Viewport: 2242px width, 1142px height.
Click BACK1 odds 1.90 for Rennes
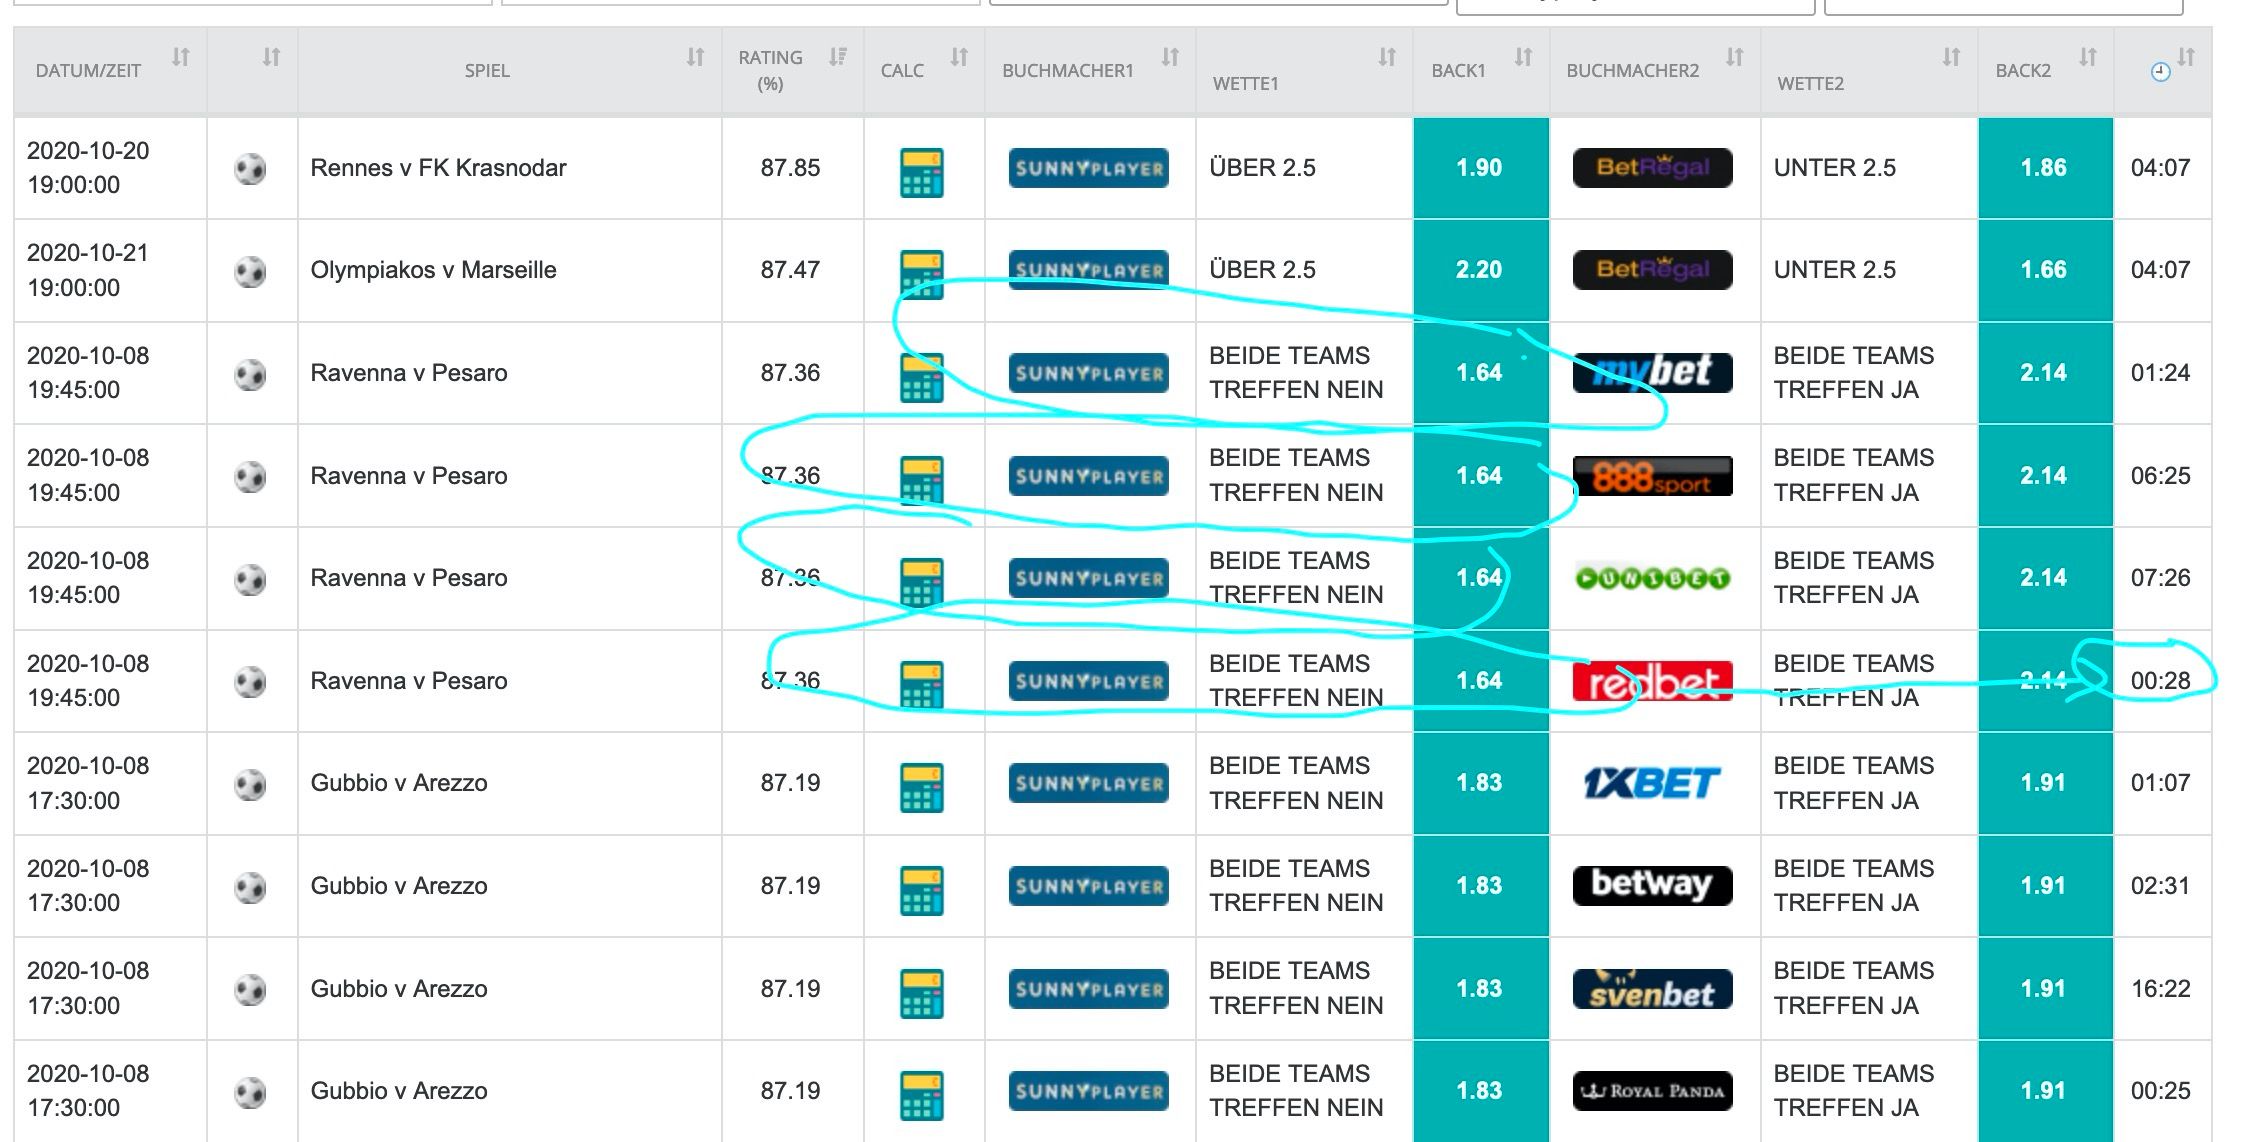1480,168
